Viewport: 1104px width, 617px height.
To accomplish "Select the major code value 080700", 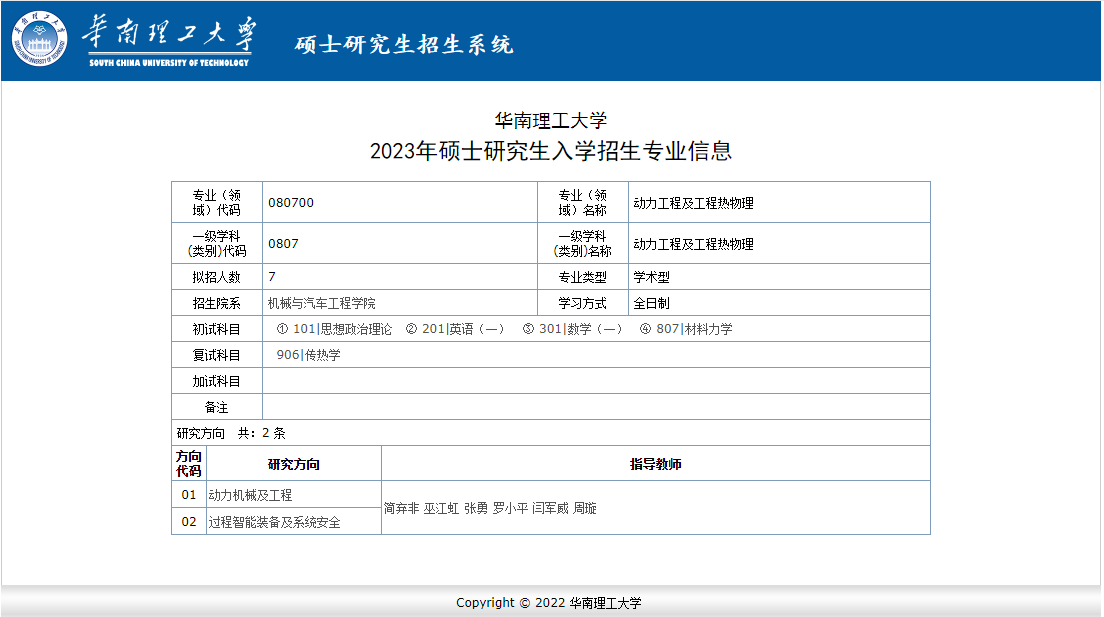I will pyautogui.click(x=291, y=203).
